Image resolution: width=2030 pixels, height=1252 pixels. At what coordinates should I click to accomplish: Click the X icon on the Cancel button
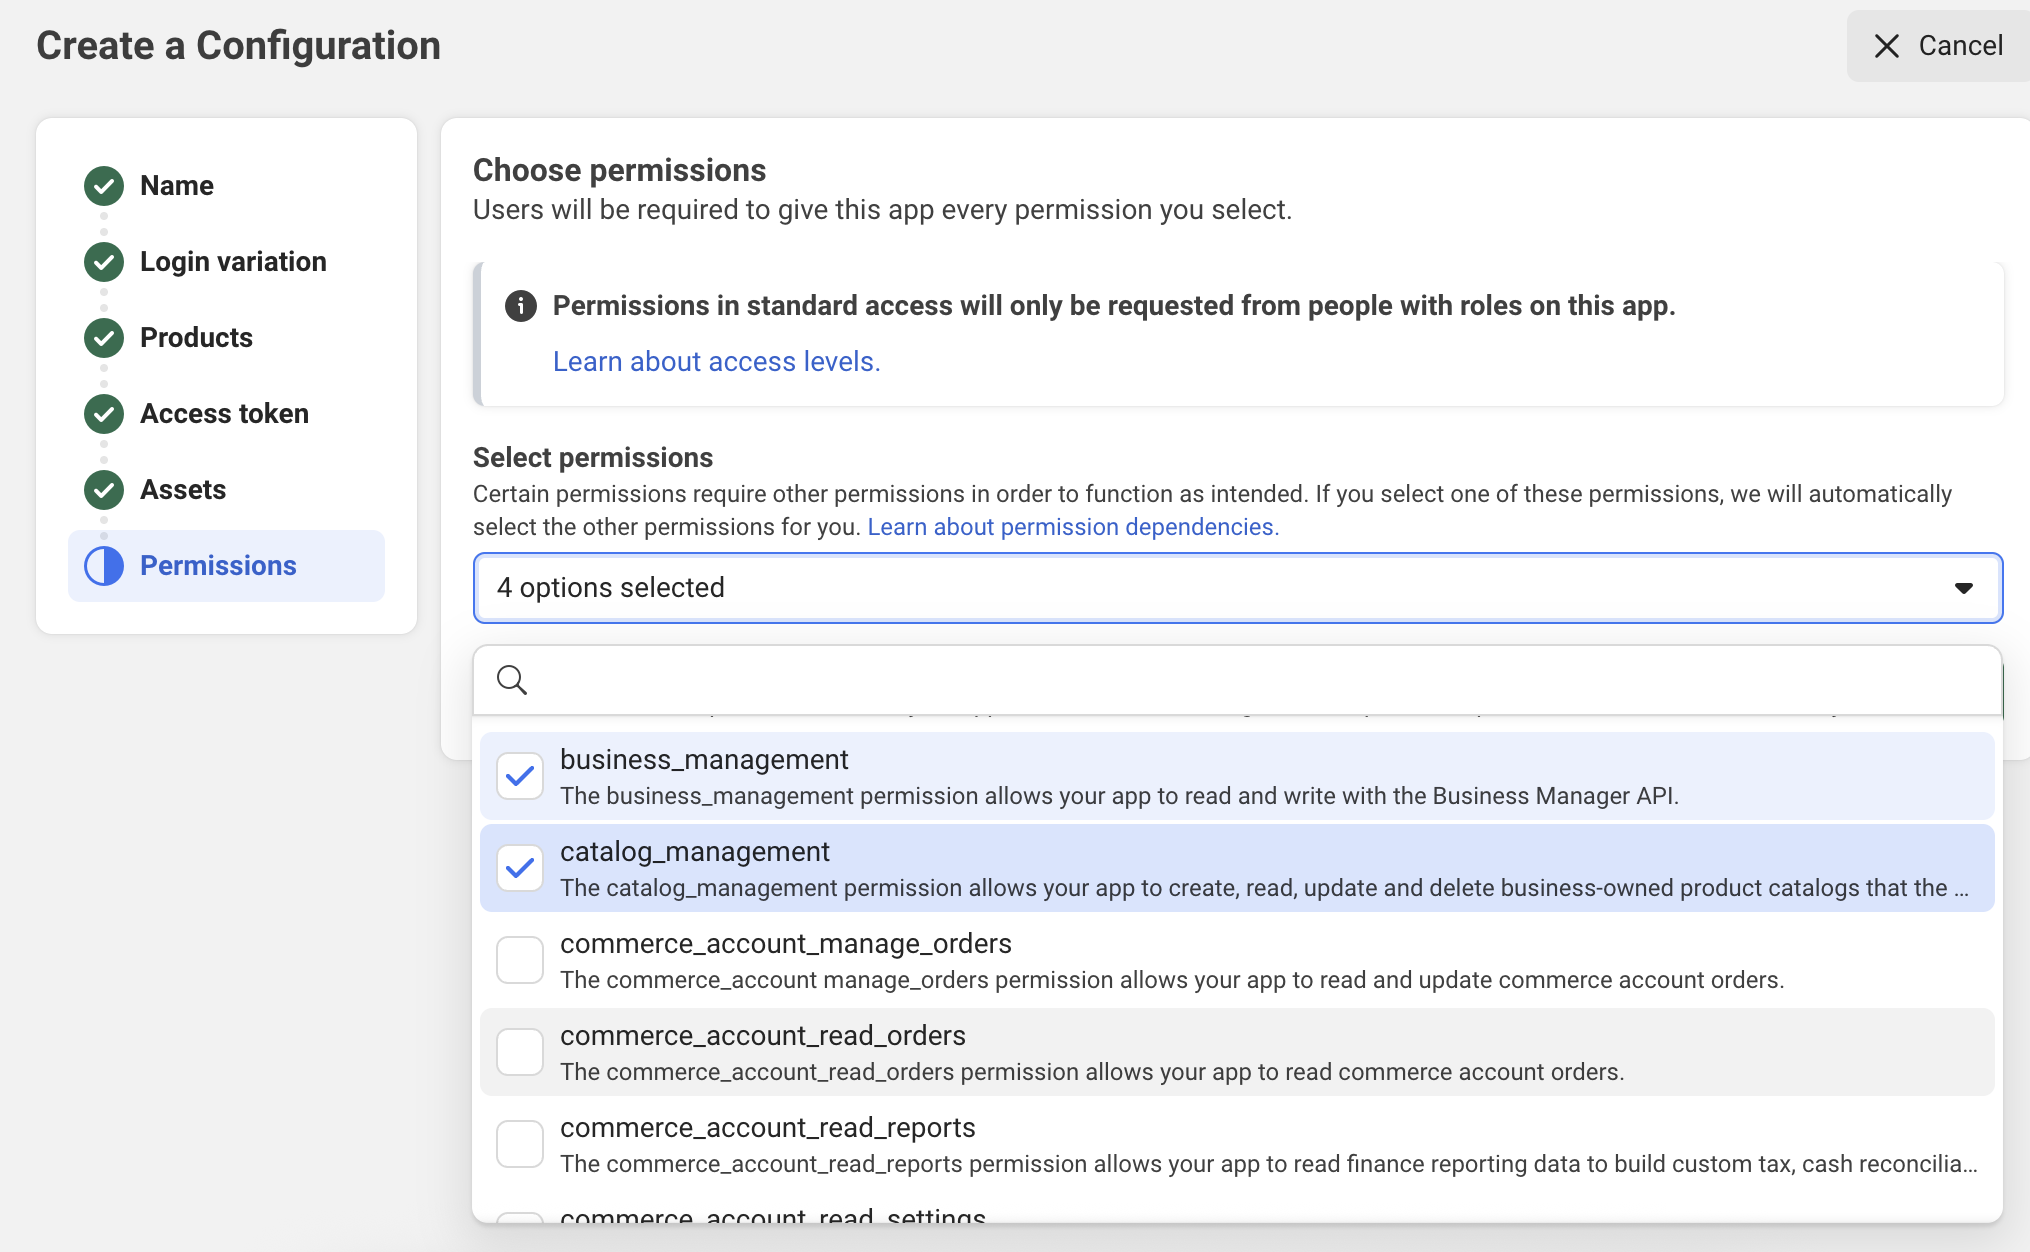pyautogui.click(x=1886, y=46)
